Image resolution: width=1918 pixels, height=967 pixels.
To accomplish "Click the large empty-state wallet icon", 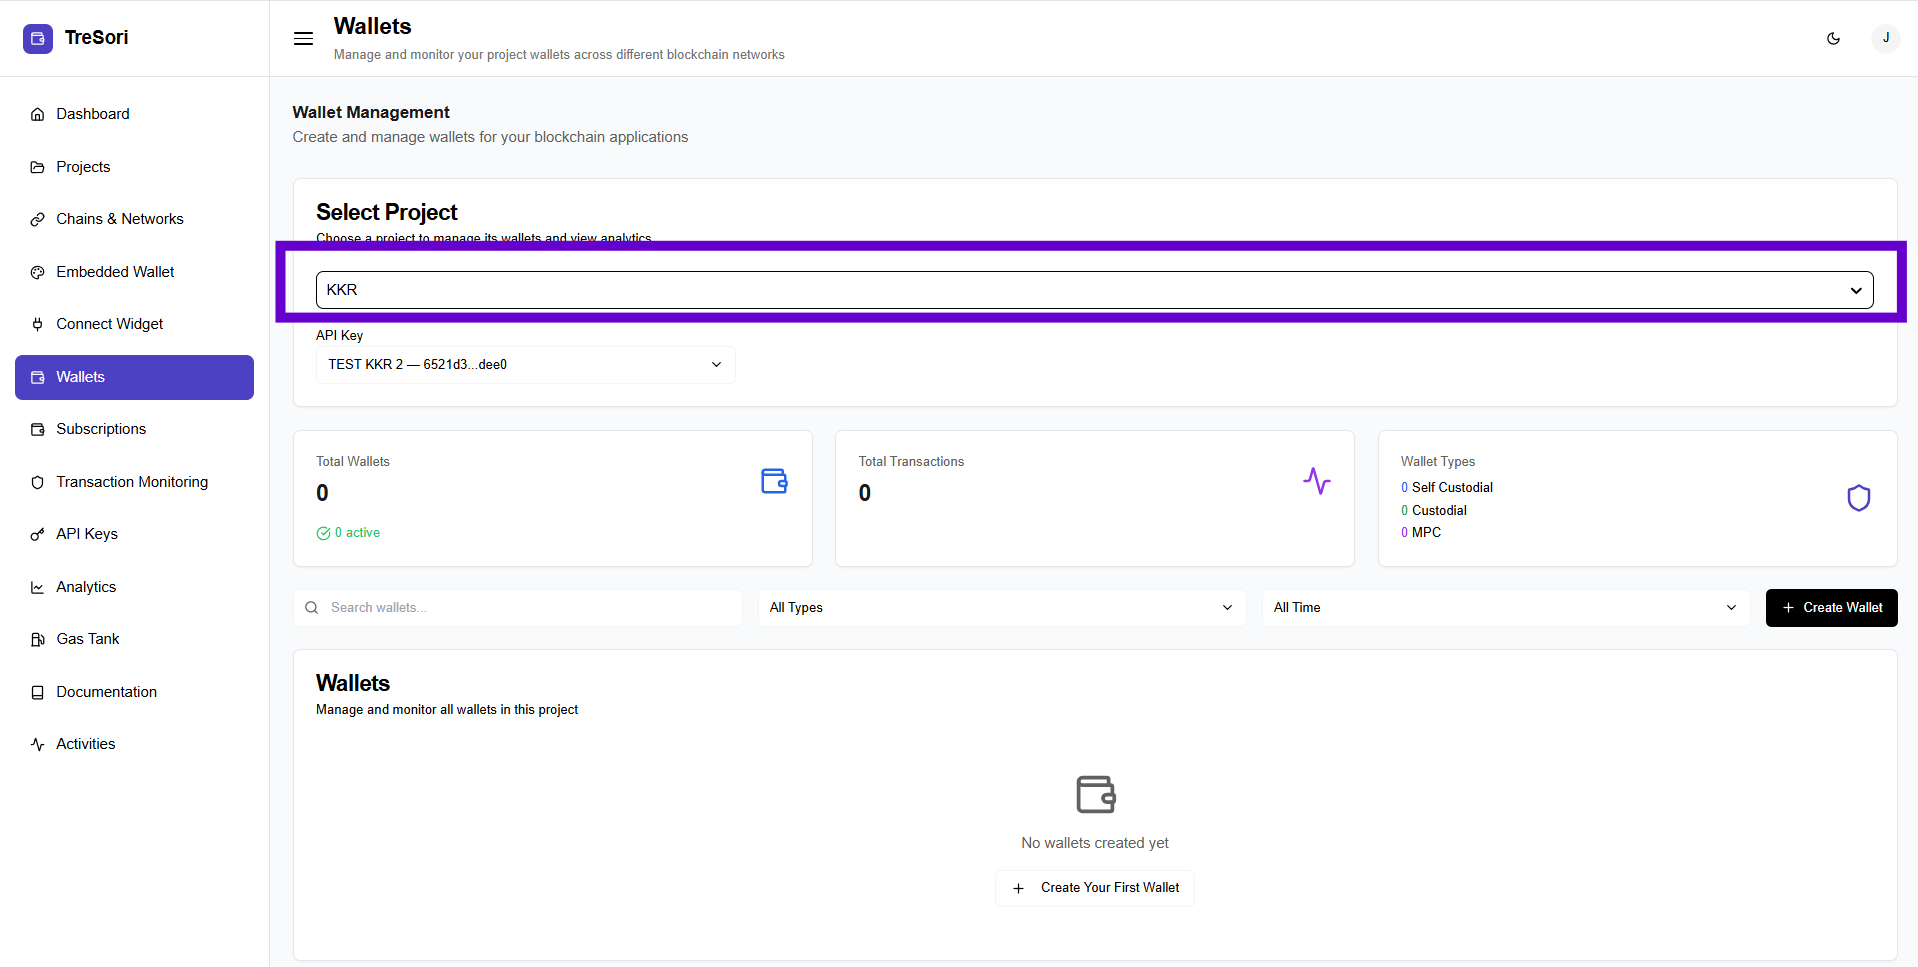I will tap(1095, 795).
